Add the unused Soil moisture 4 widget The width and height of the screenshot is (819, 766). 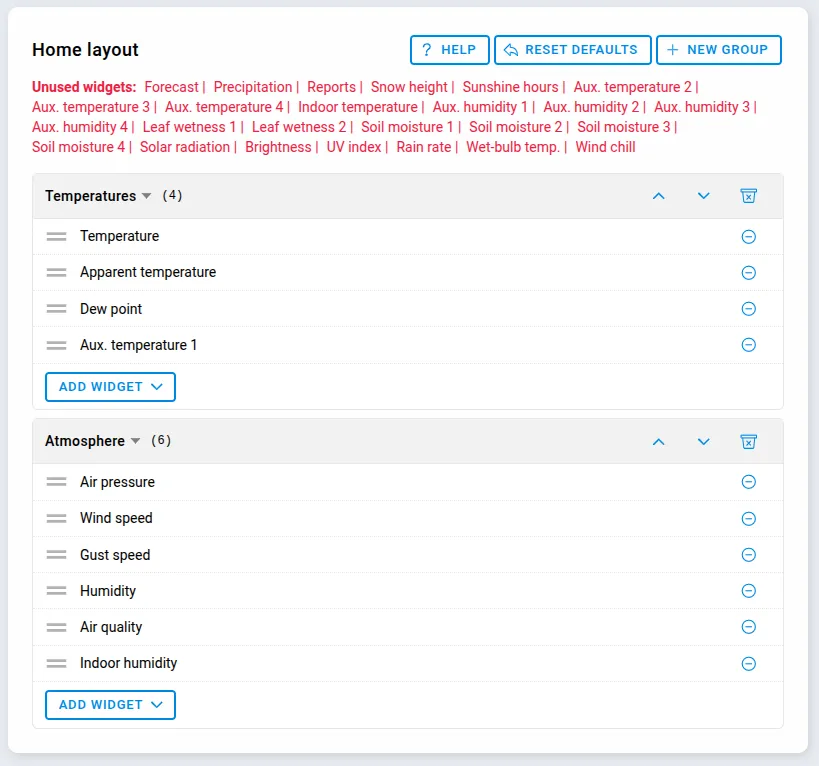[x=78, y=147]
